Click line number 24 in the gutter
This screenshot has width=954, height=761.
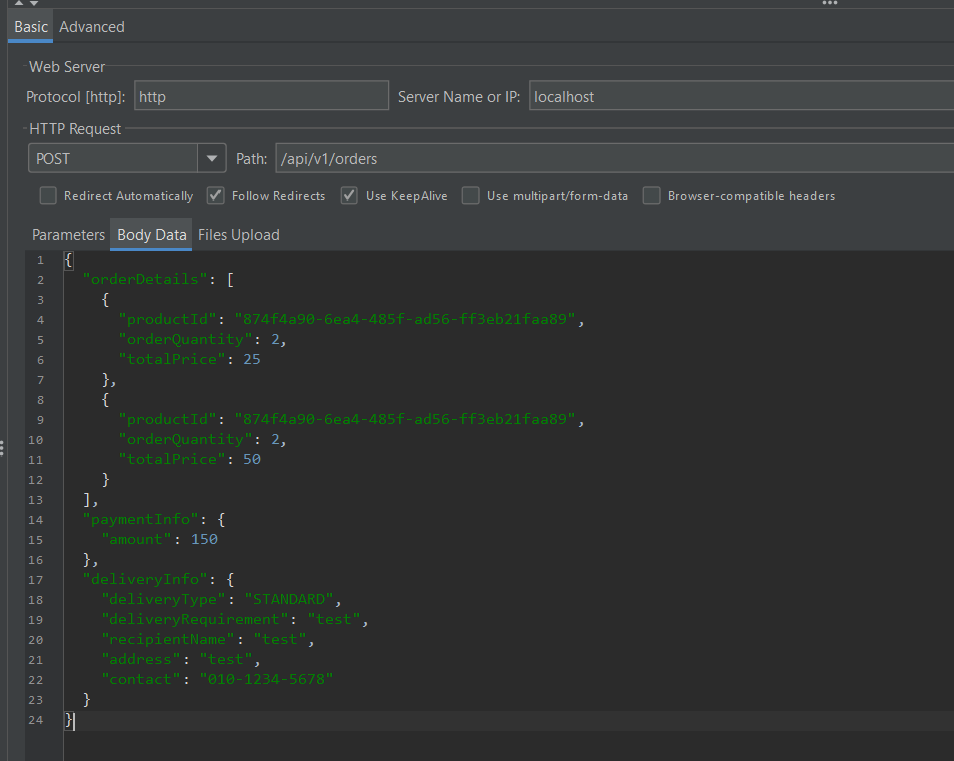pyautogui.click(x=36, y=720)
